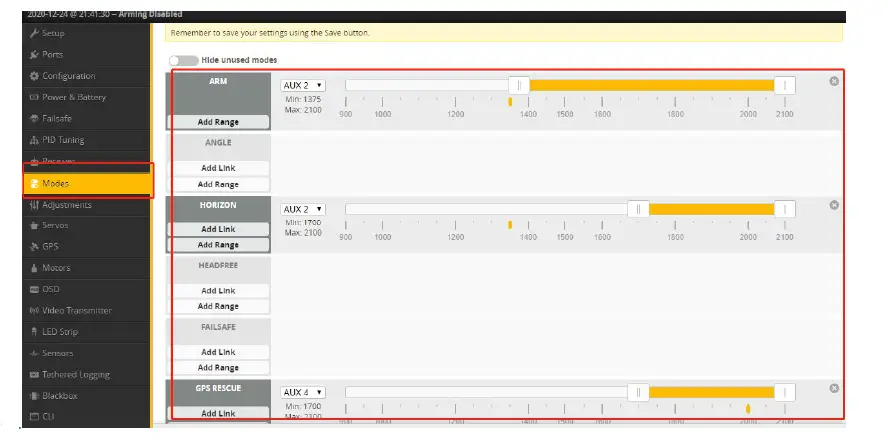The width and height of the screenshot is (888, 440).
Task: Click the Blackbox icon in sidebar
Action: click(x=34, y=396)
